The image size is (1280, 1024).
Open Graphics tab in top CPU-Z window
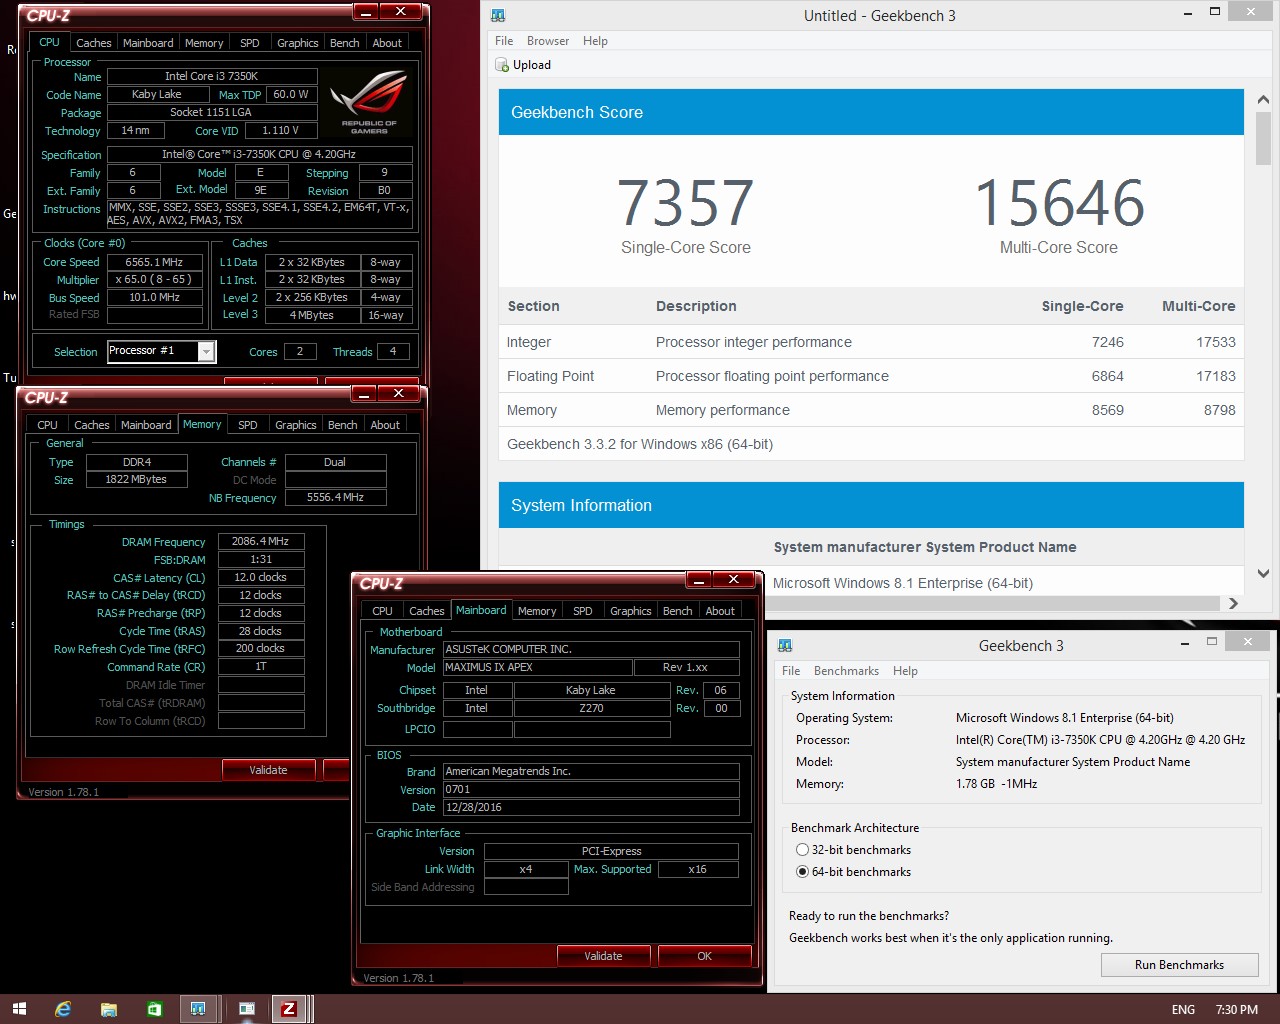[297, 43]
